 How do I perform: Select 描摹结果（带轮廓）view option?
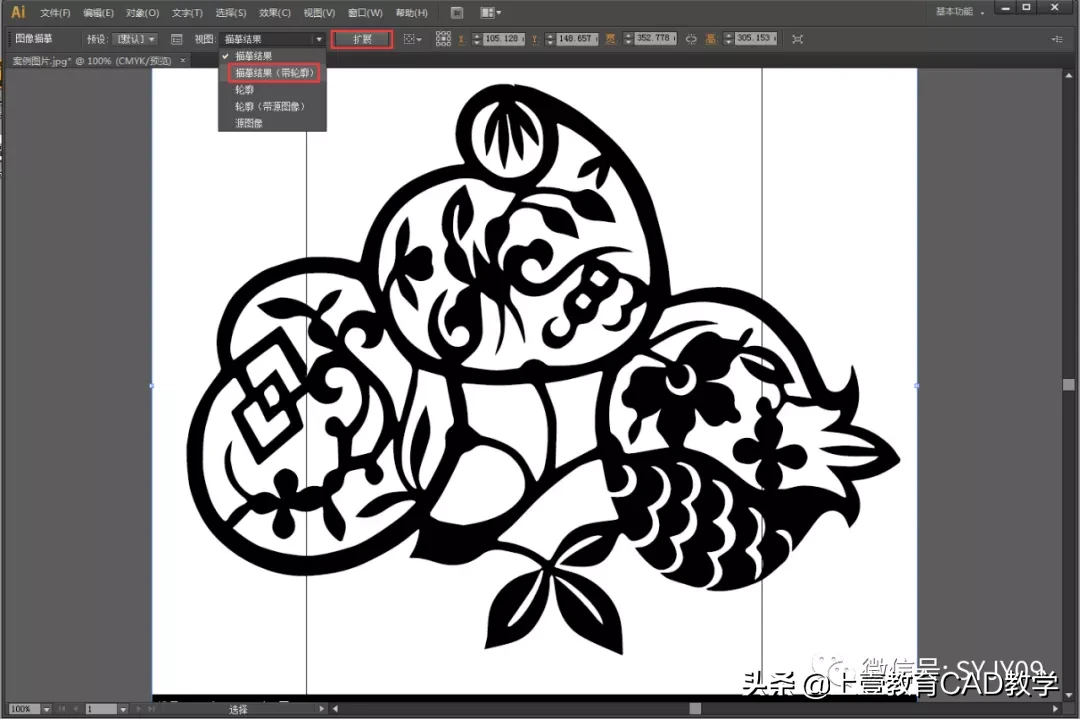pos(274,72)
